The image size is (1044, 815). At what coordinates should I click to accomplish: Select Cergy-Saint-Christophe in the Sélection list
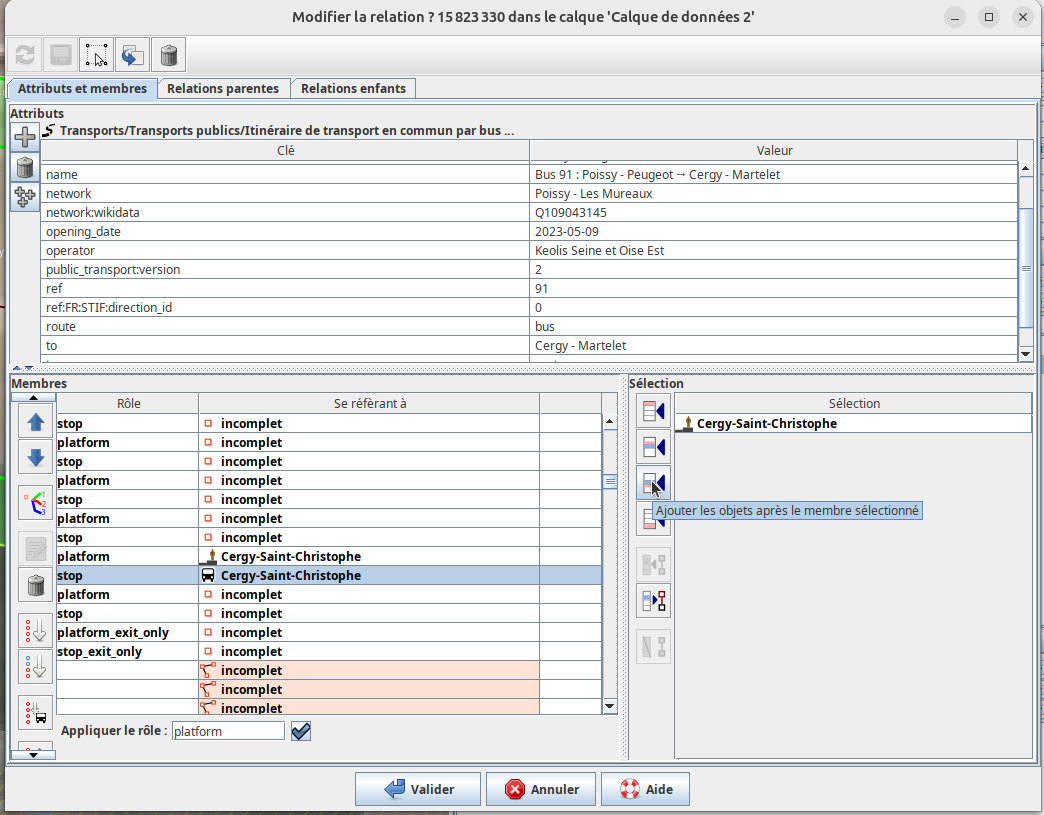(x=853, y=423)
